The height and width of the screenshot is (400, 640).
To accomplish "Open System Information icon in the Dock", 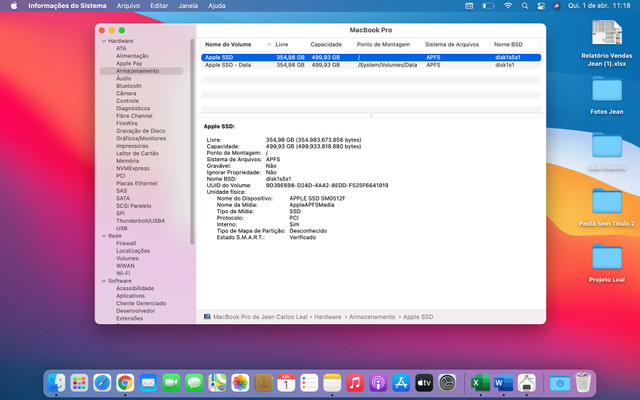I will point(527,383).
